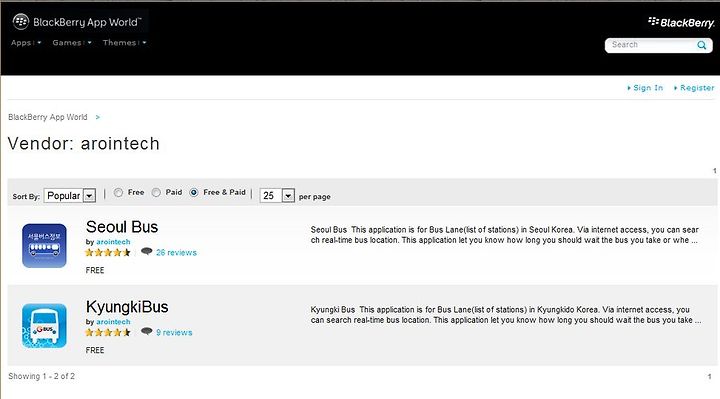
Task: Click the FREE price under KyungkiBus
Action: coord(95,350)
